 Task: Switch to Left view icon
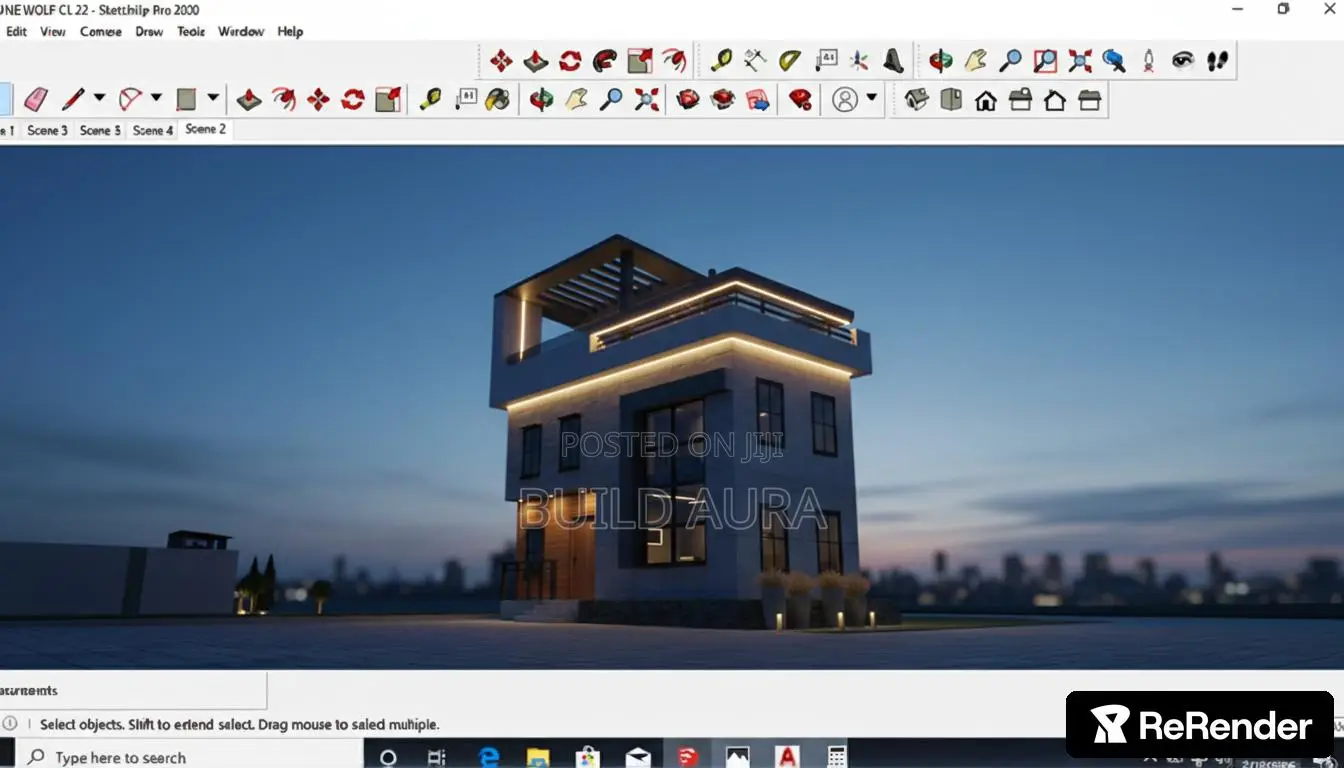pos(1089,99)
